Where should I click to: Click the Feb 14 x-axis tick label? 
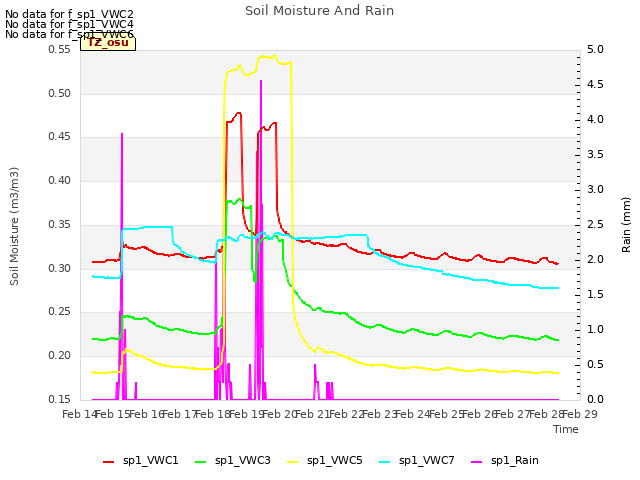point(79,414)
